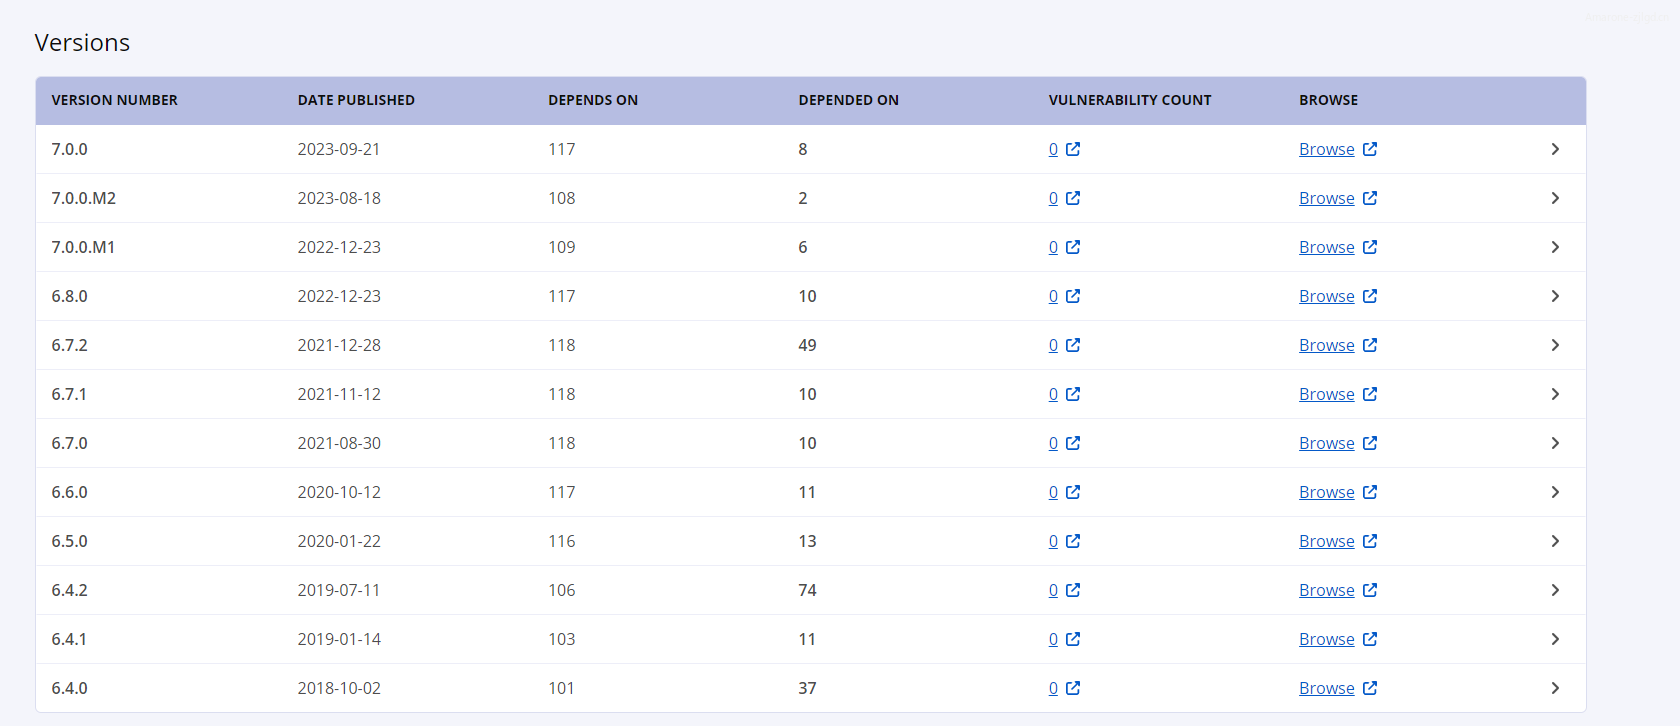1680x726 pixels.
Task: Click external-link icon beside Browse for 7.0.0
Action: click(1370, 149)
